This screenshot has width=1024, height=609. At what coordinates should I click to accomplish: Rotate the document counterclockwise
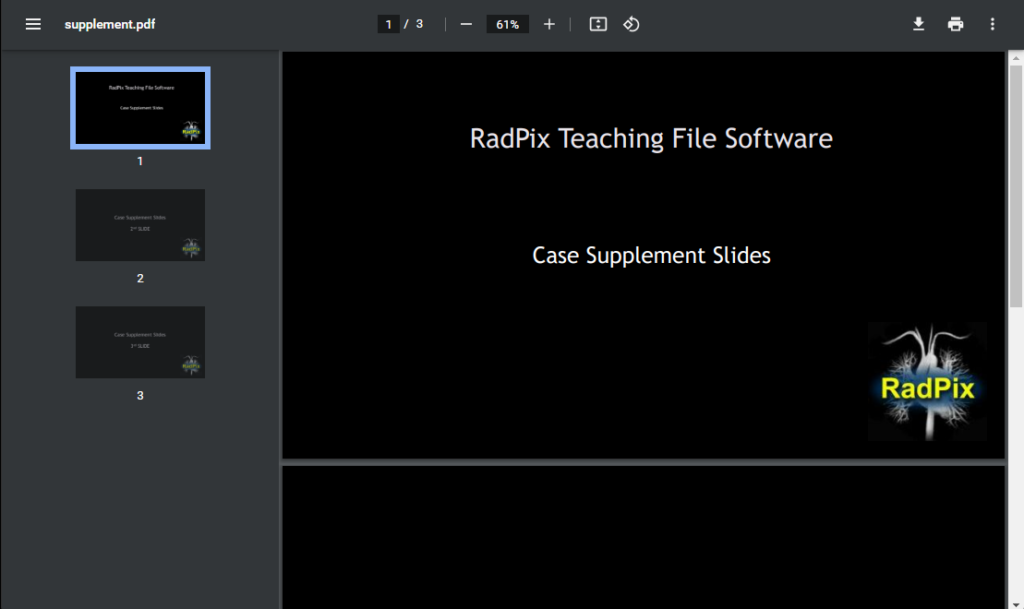[x=631, y=24]
